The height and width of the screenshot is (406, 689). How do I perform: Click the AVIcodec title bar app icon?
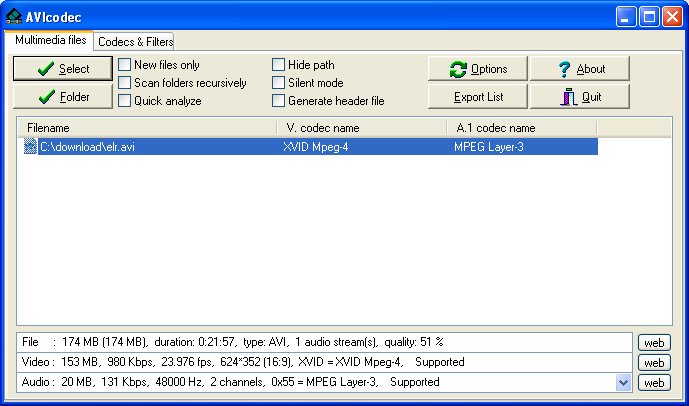click(14, 17)
